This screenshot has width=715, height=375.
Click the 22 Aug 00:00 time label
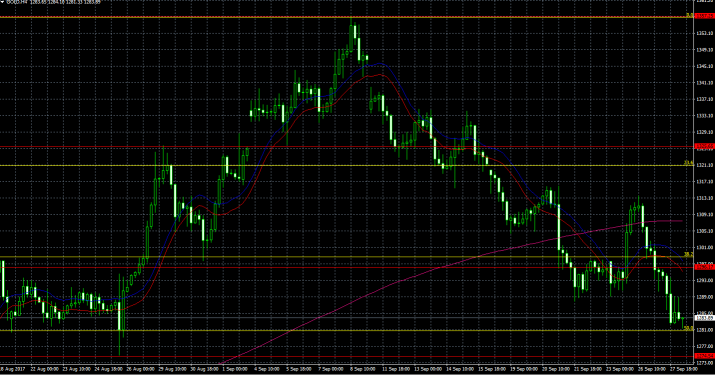tap(45, 369)
